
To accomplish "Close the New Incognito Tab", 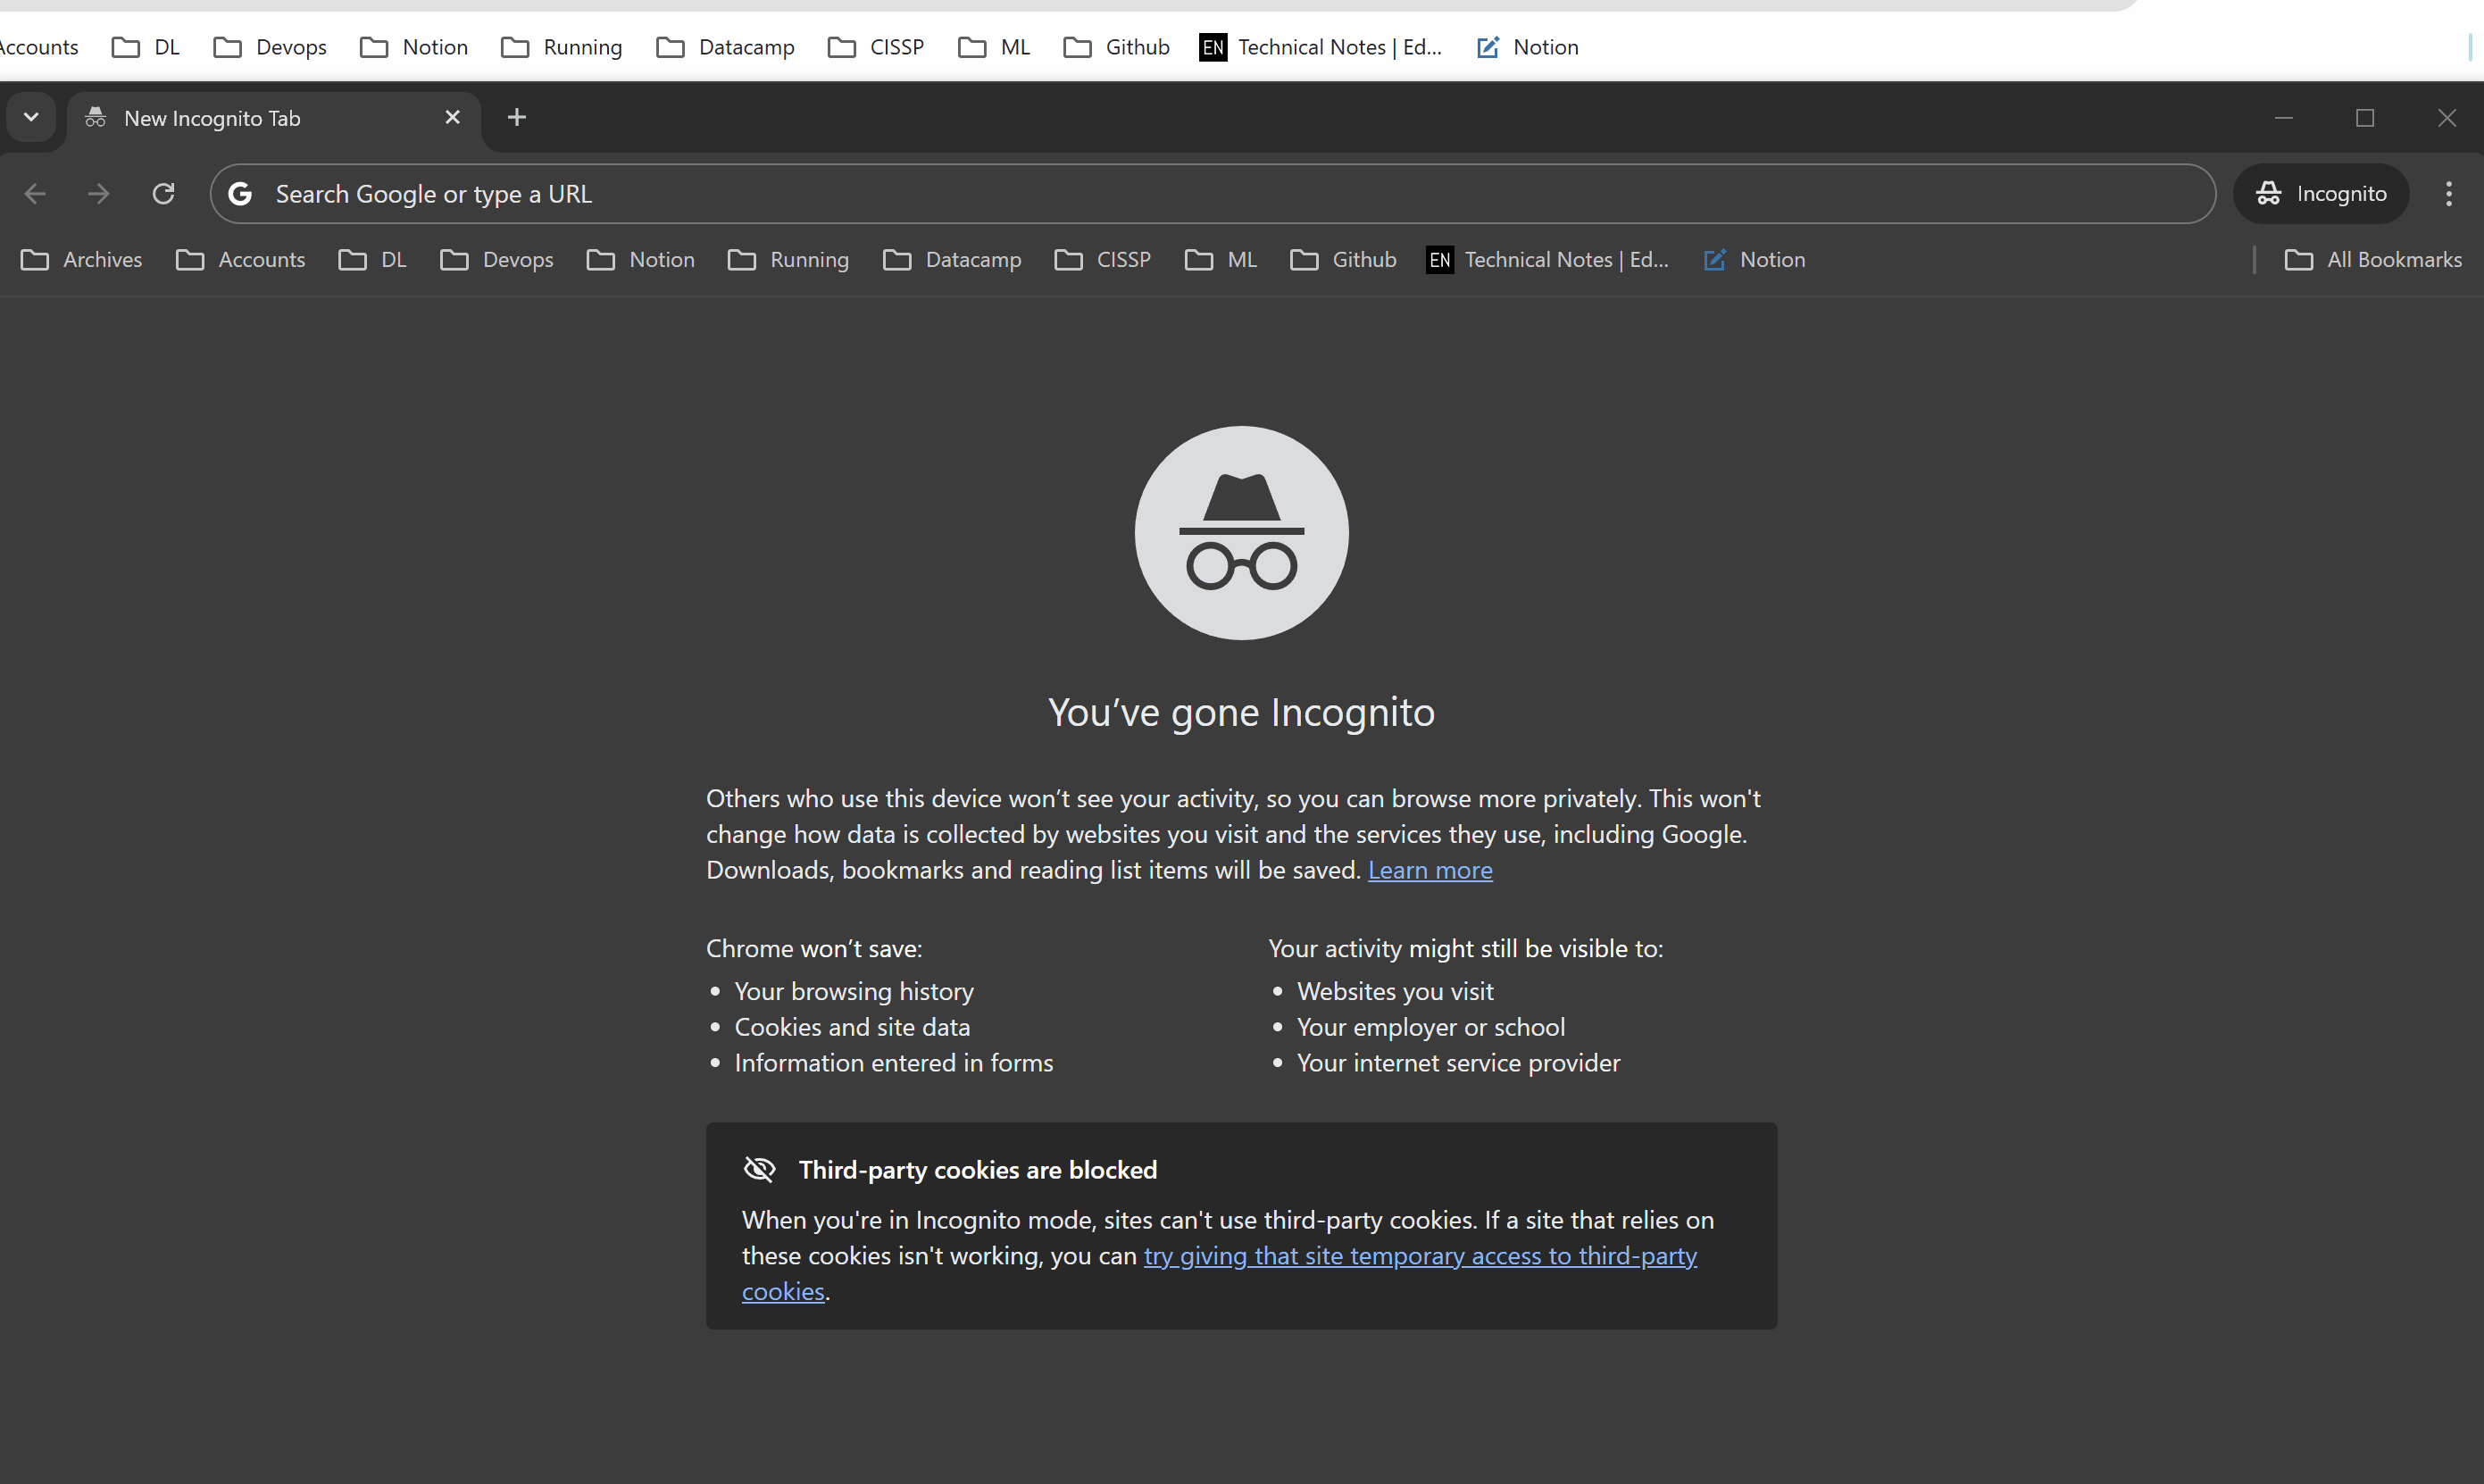I will [452, 117].
